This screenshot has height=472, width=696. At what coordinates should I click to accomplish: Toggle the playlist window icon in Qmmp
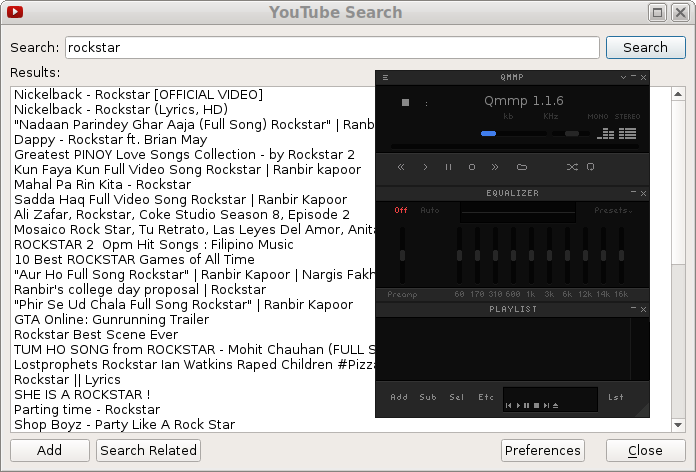pos(628,133)
